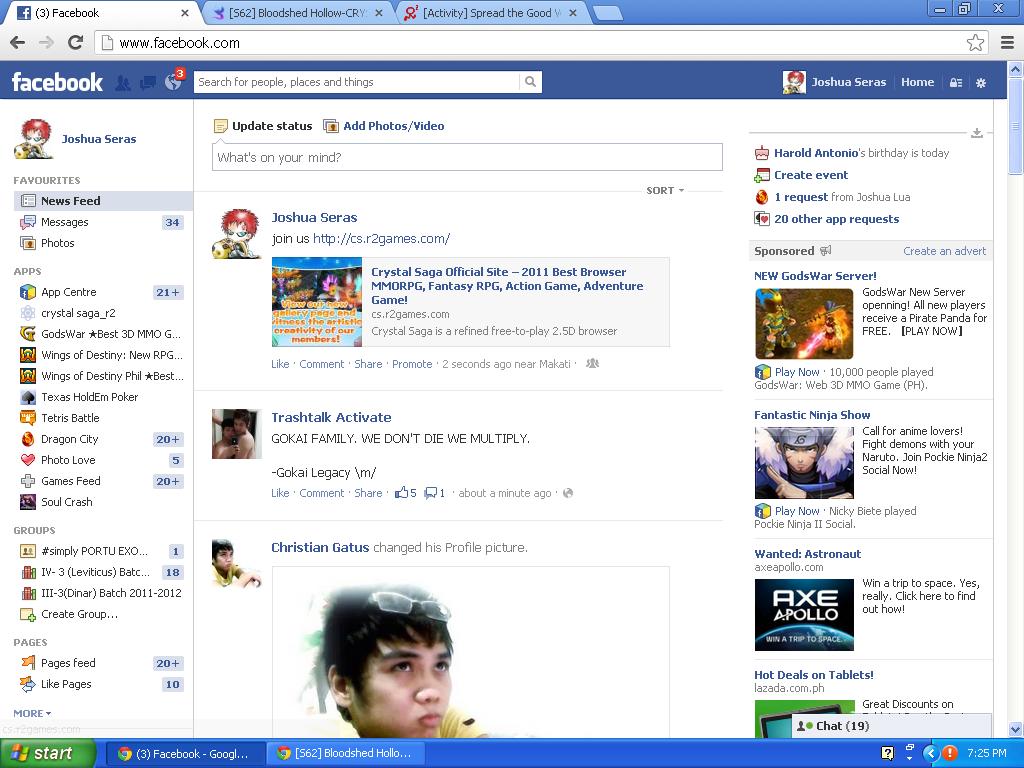
Task: Expand the SORT dropdown
Action: coord(665,190)
